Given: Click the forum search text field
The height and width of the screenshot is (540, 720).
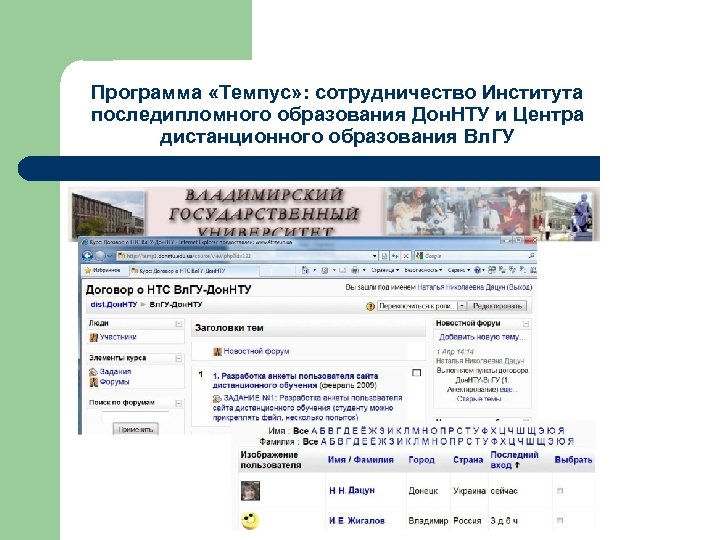Looking at the screenshot, I should (135, 416).
